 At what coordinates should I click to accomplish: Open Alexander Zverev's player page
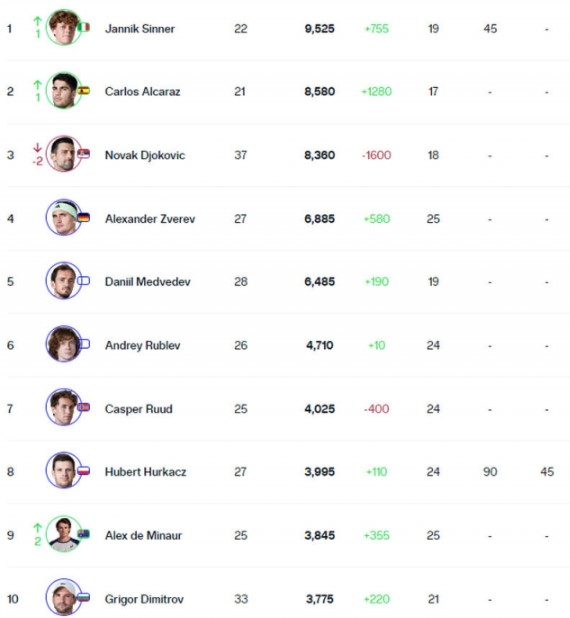150,219
